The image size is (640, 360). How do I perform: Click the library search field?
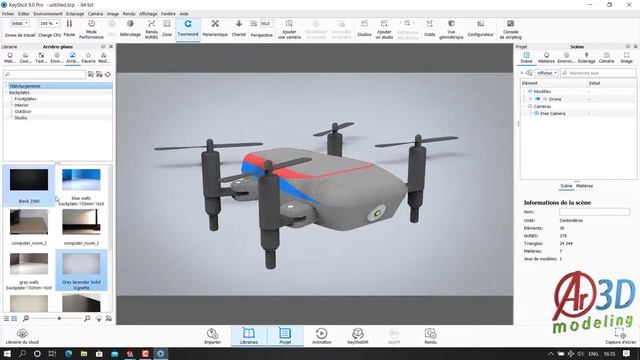pyautogui.click(x=44, y=74)
